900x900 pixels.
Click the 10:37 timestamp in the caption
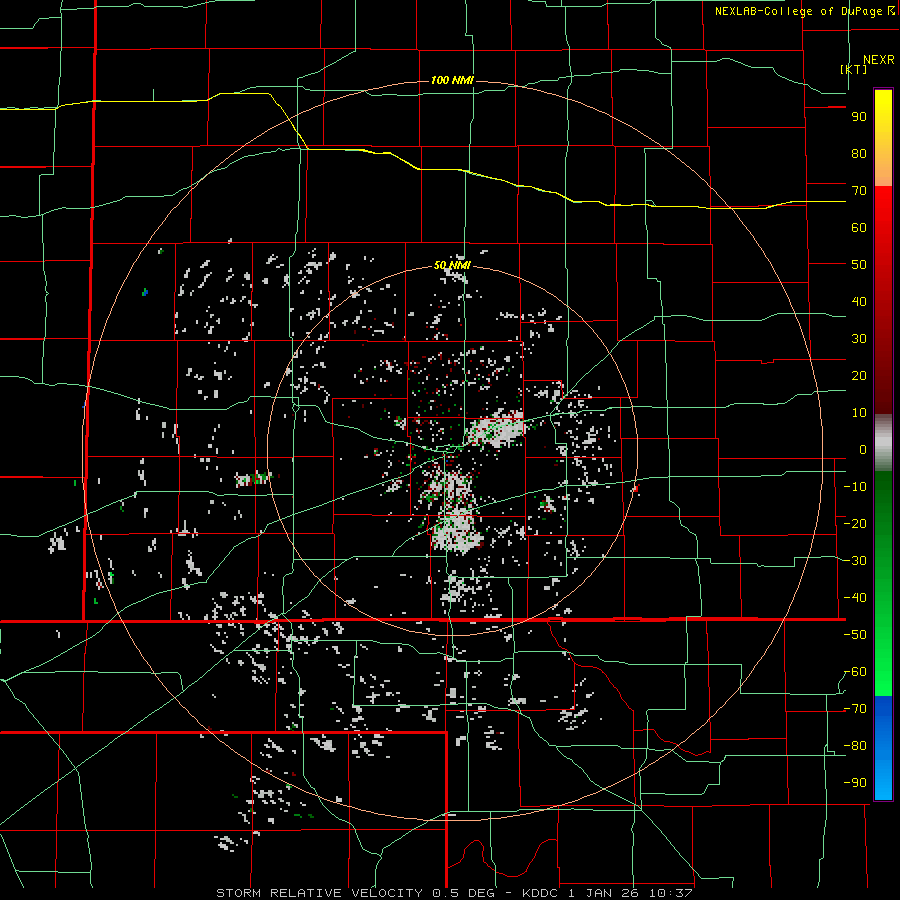coord(671,893)
